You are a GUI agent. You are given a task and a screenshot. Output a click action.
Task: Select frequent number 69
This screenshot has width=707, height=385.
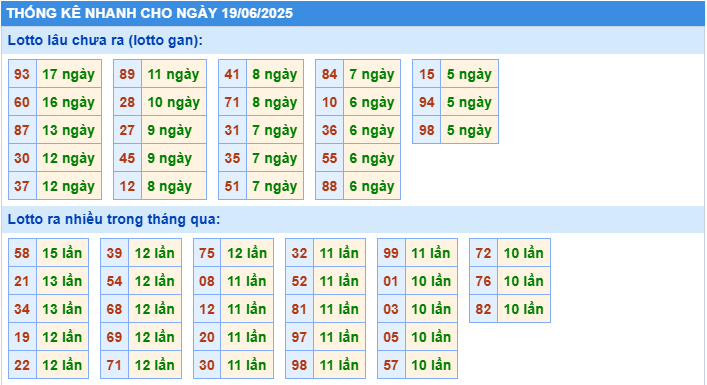tap(115, 337)
